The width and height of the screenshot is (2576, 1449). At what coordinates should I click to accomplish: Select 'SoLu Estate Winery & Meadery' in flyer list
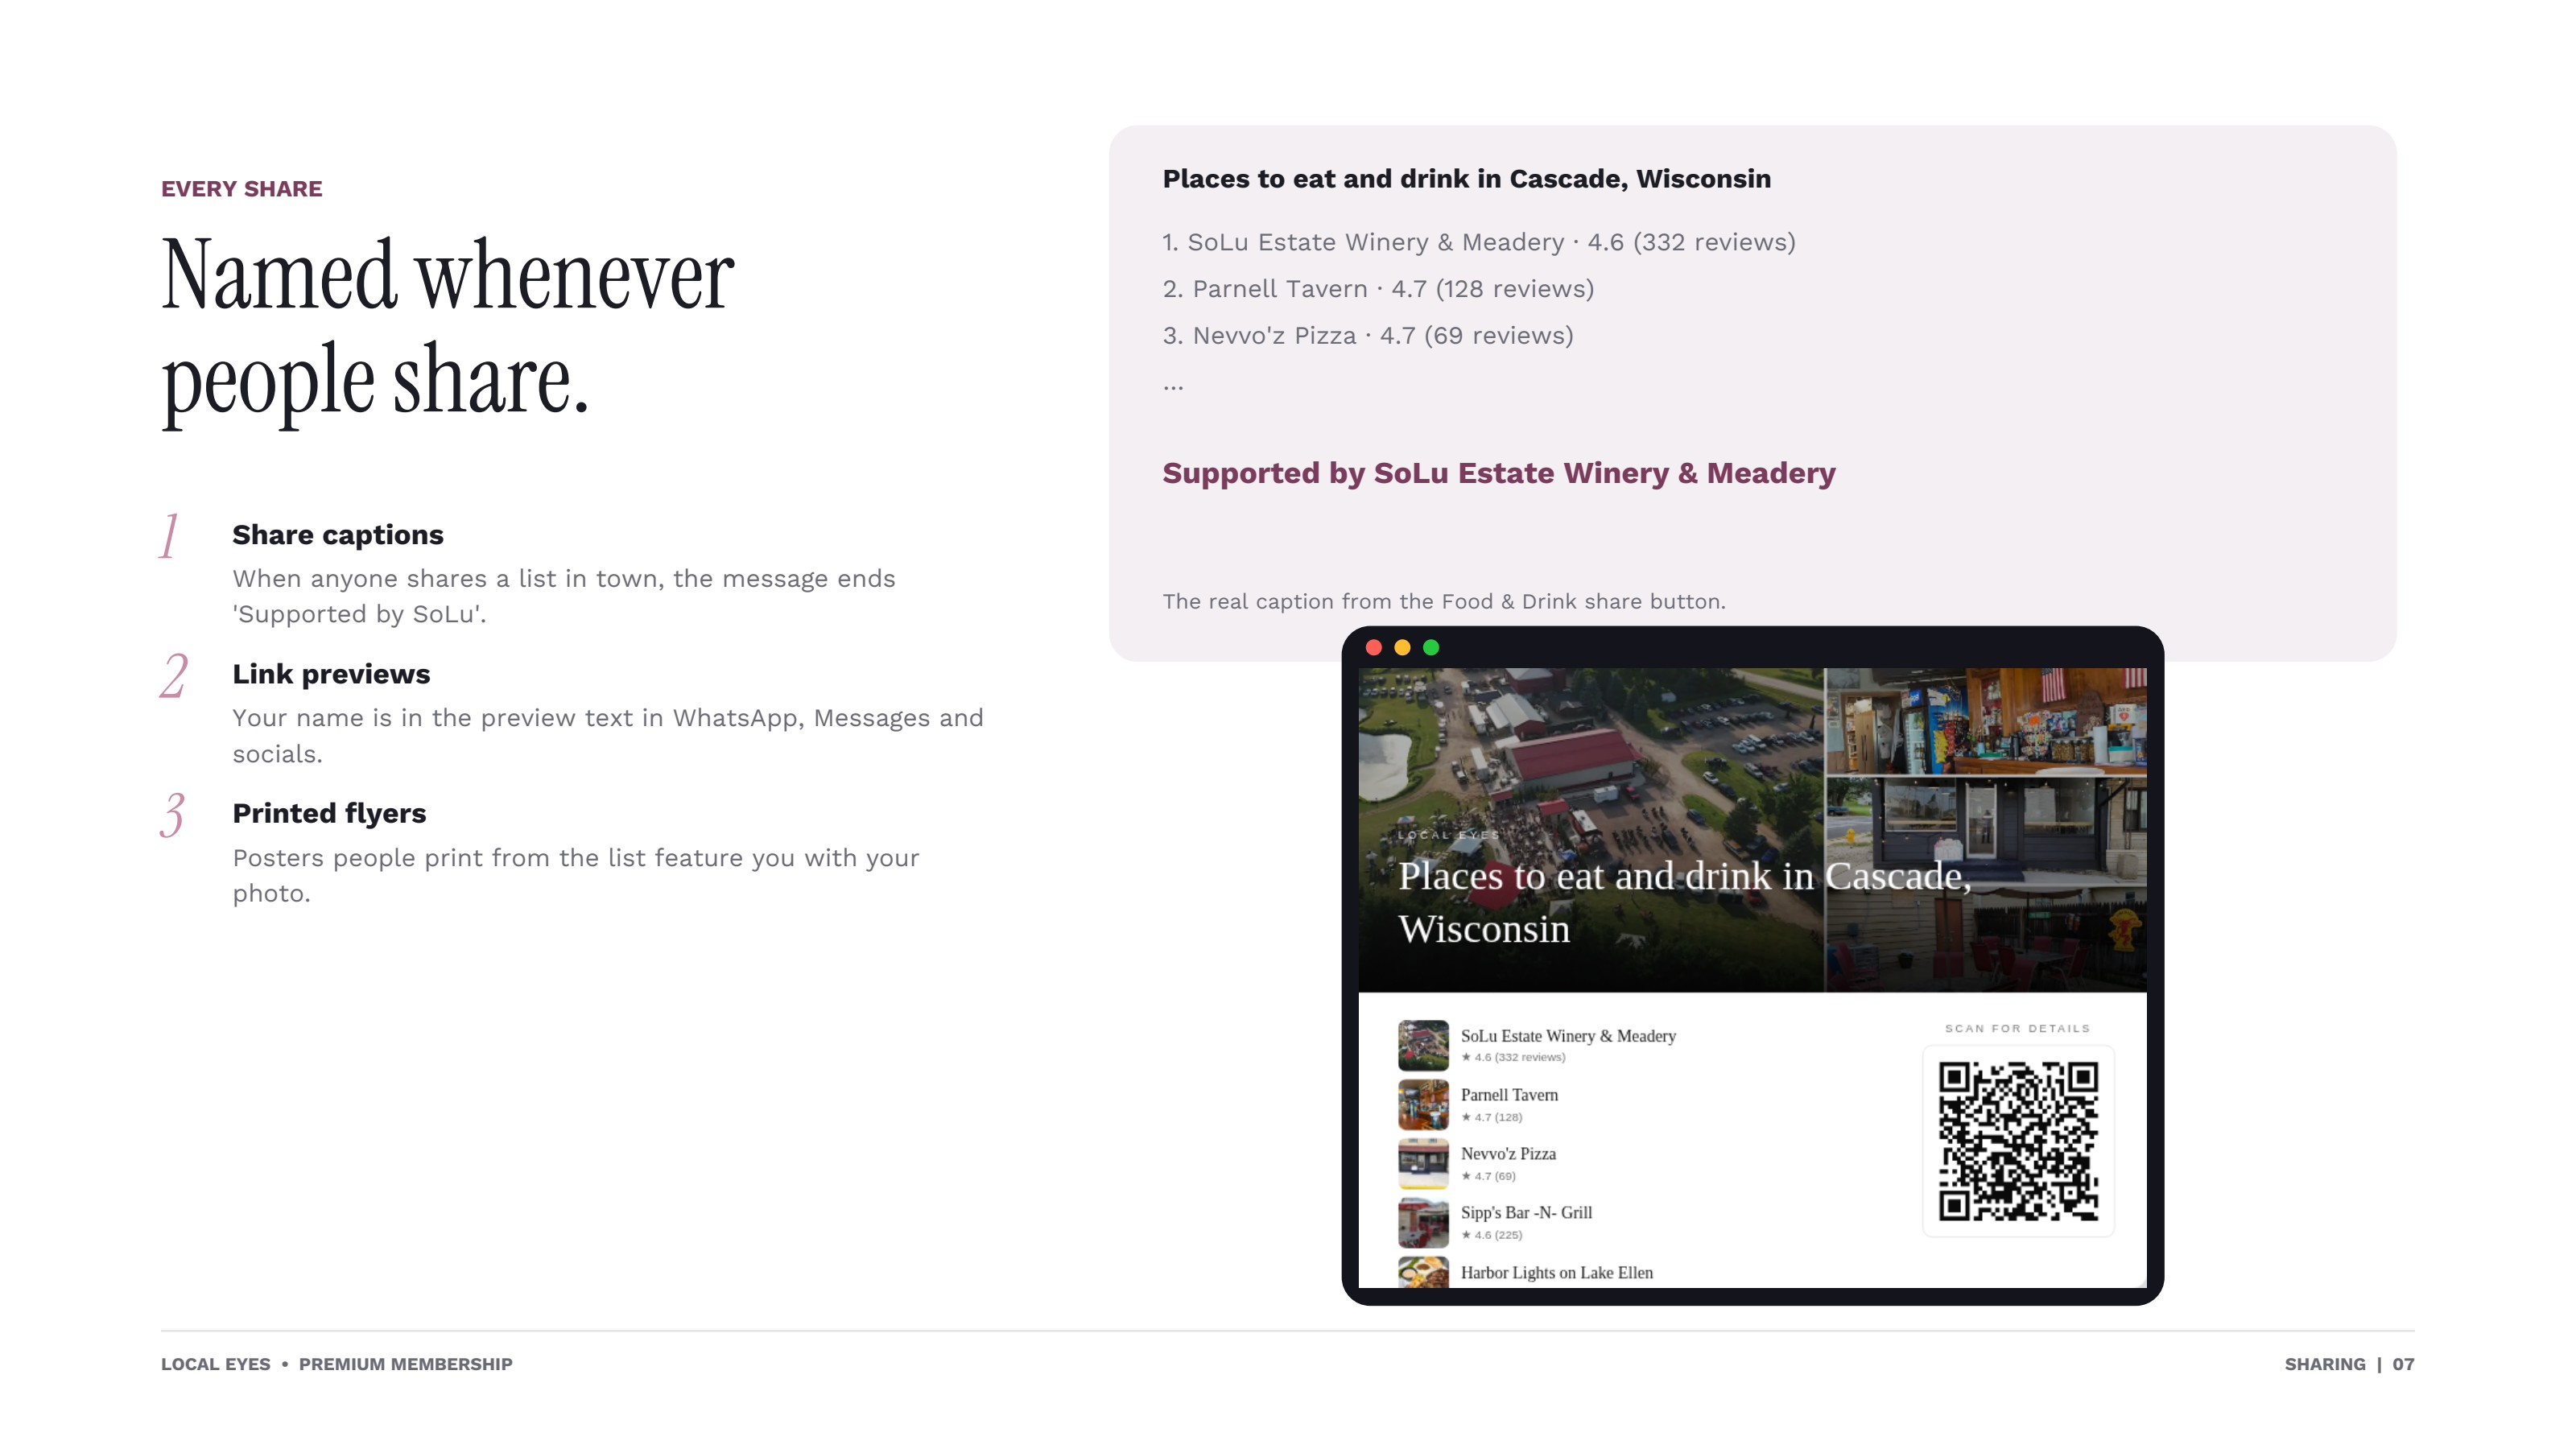1568,1036
